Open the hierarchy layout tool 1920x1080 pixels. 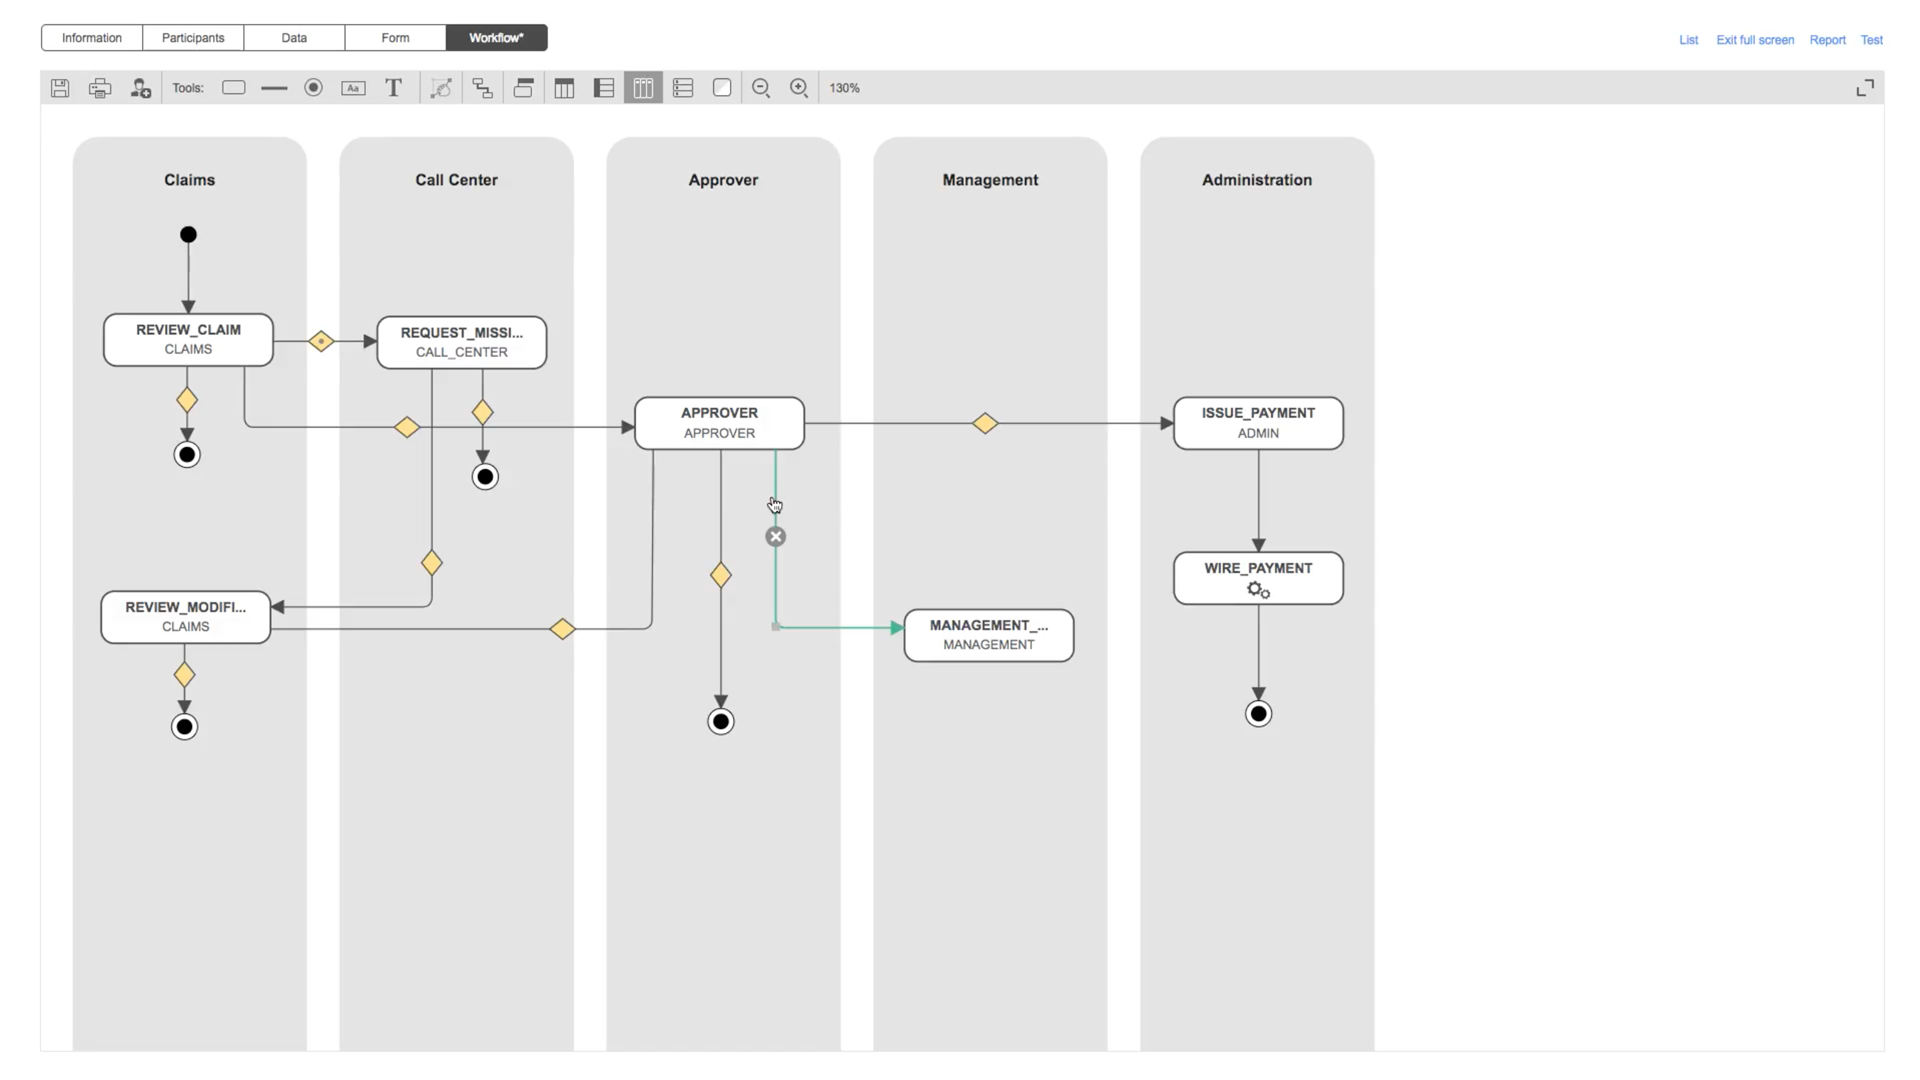(x=483, y=87)
